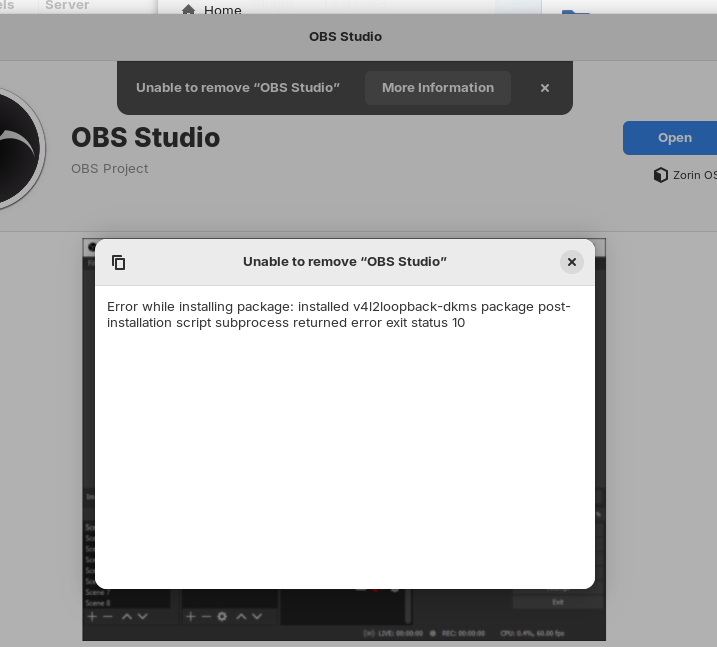Click the move scene down arrow in the screenshot

[x=143, y=617]
